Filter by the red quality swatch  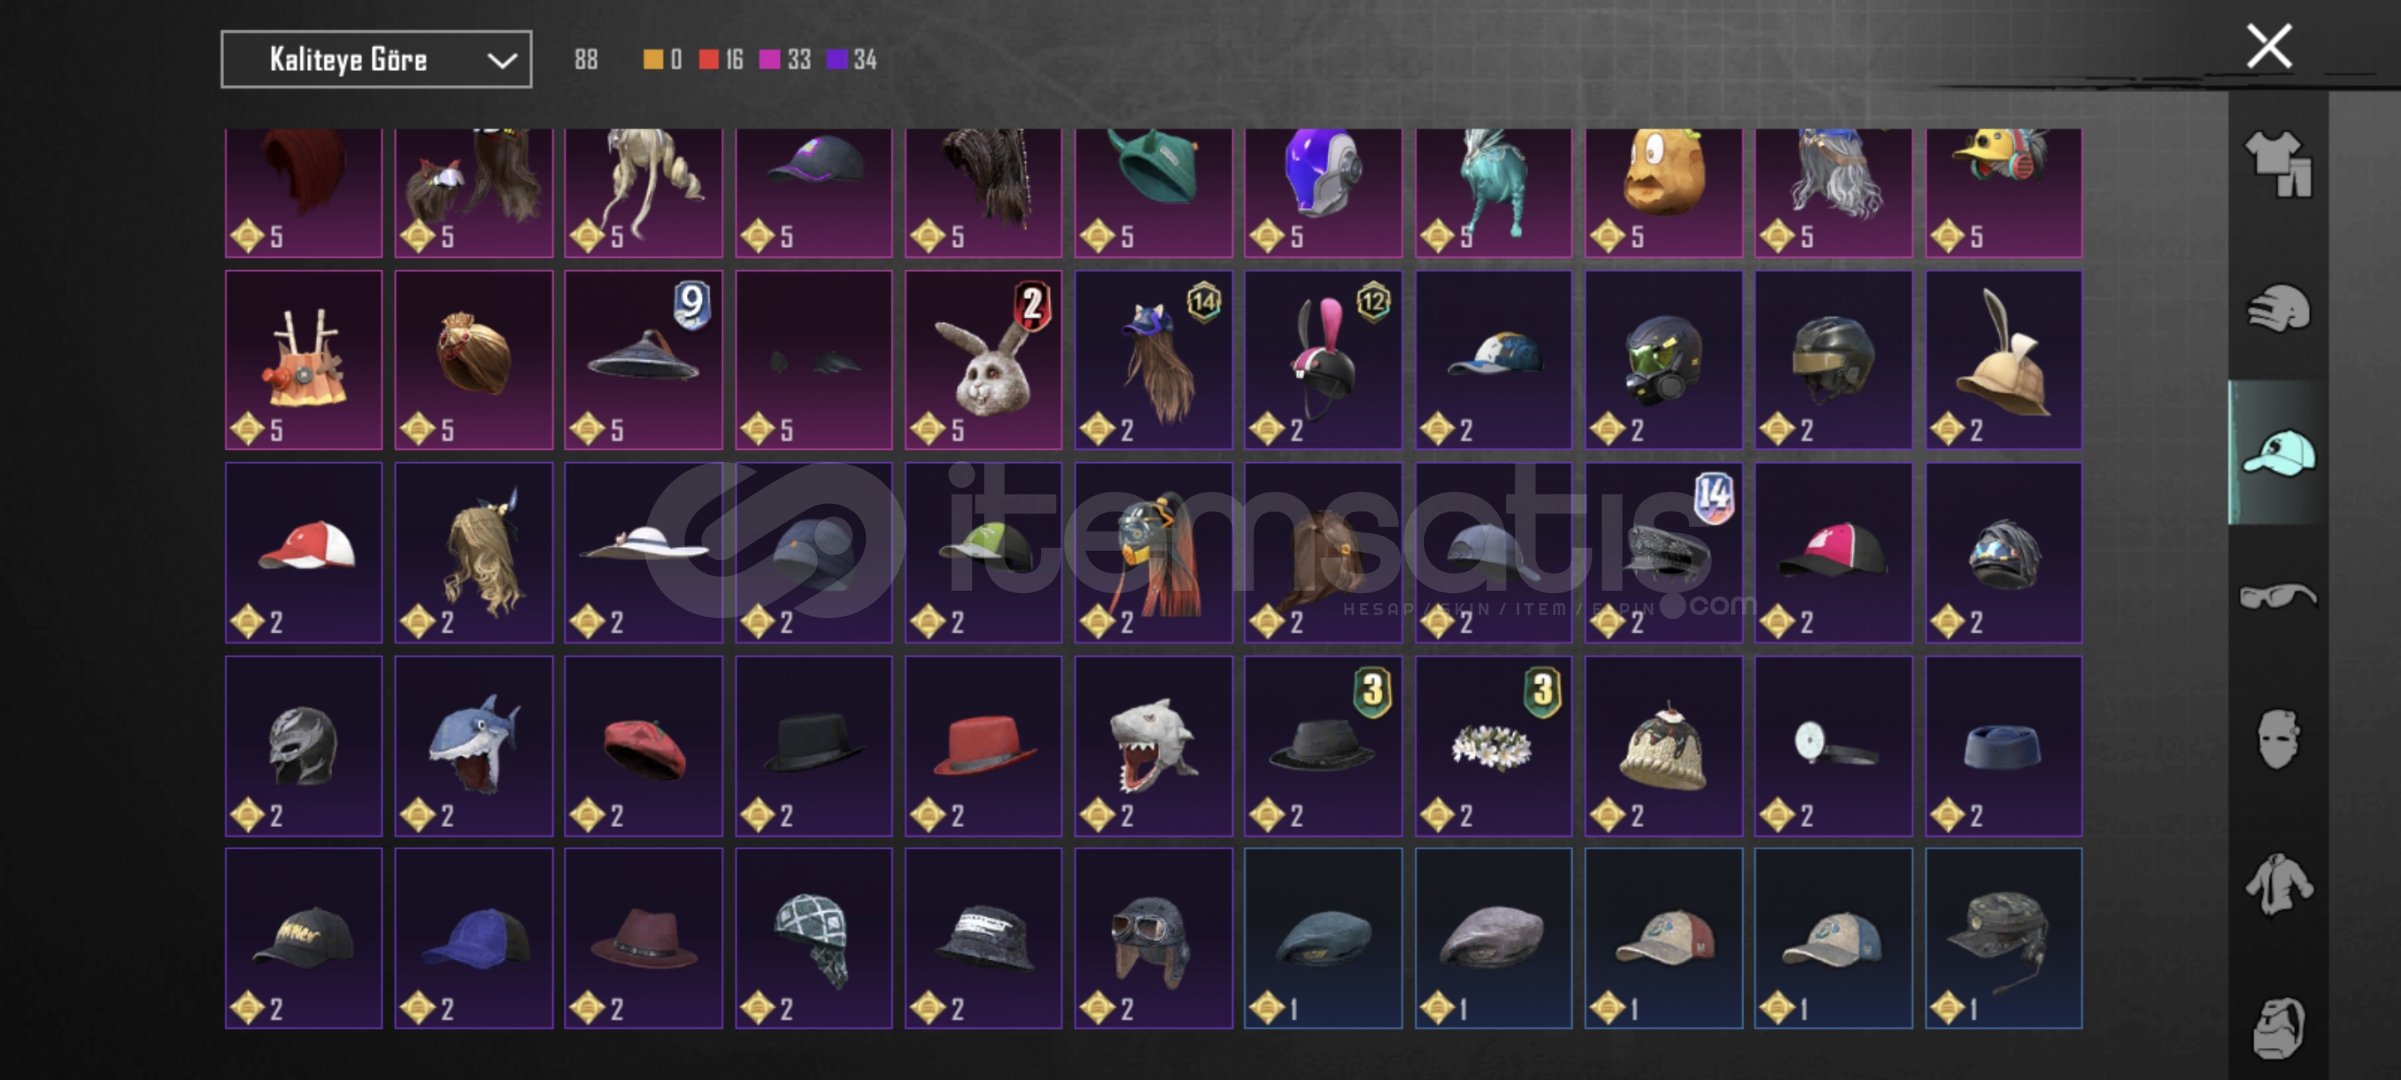pos(709,60)
